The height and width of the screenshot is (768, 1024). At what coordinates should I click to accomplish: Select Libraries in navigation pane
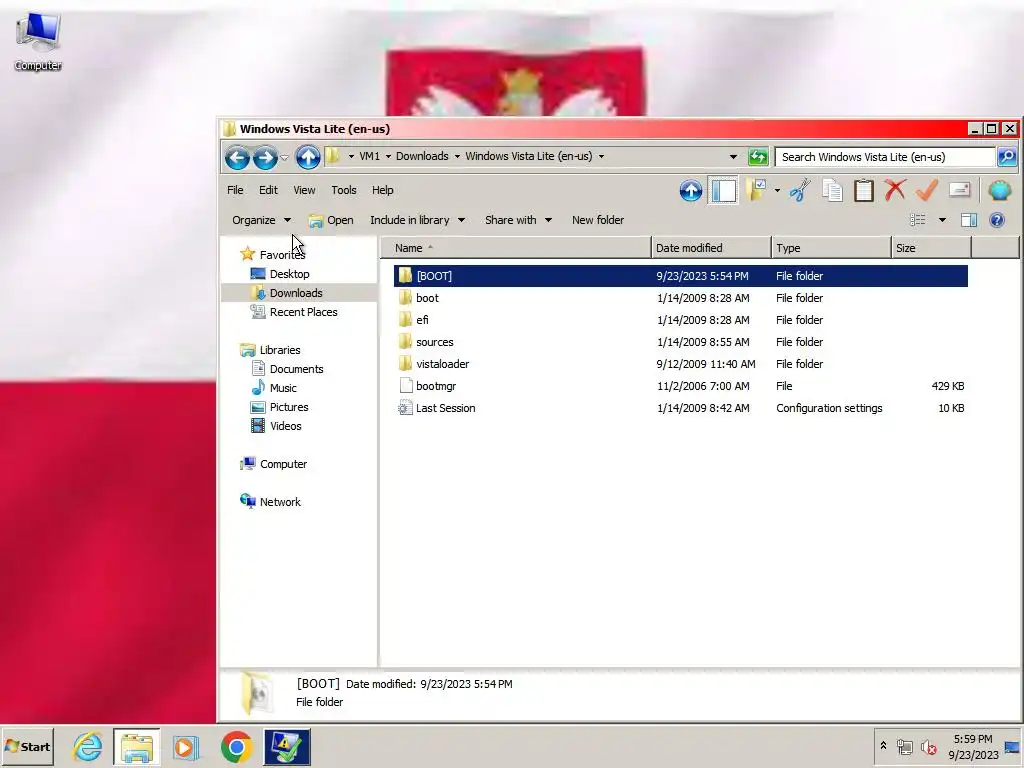(x=280, y=350)
